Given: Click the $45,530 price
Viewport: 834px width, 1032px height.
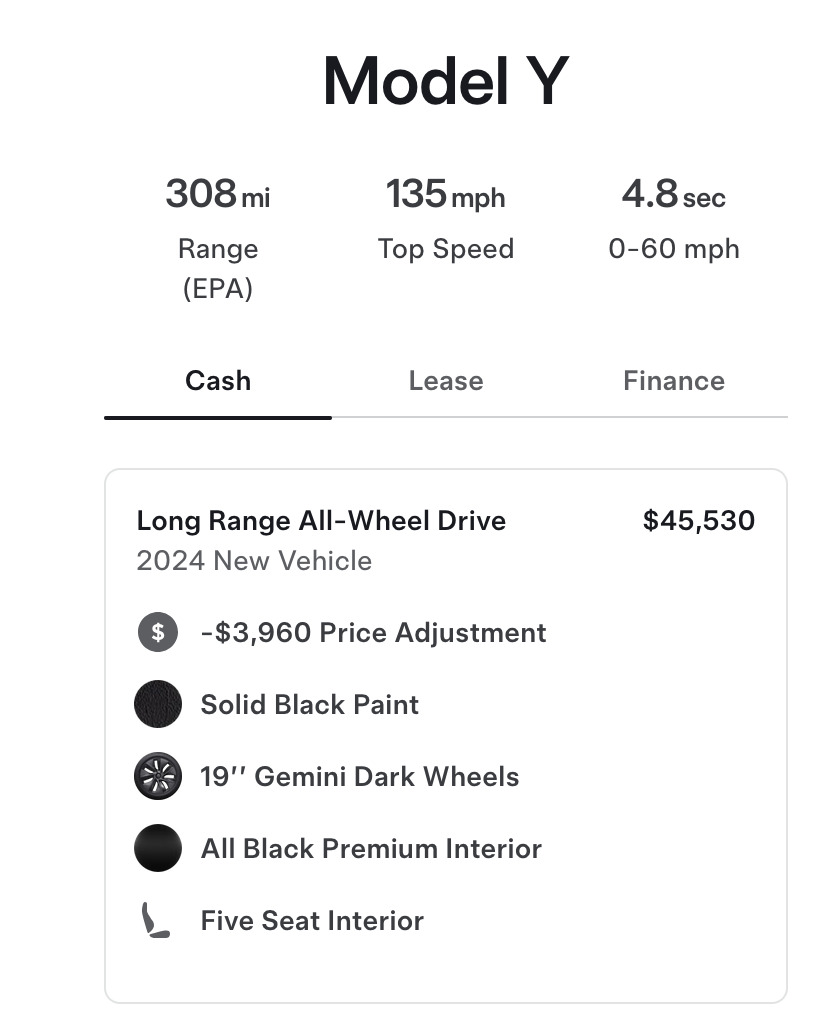Looking at the screenshot, I should pos(699,521).
